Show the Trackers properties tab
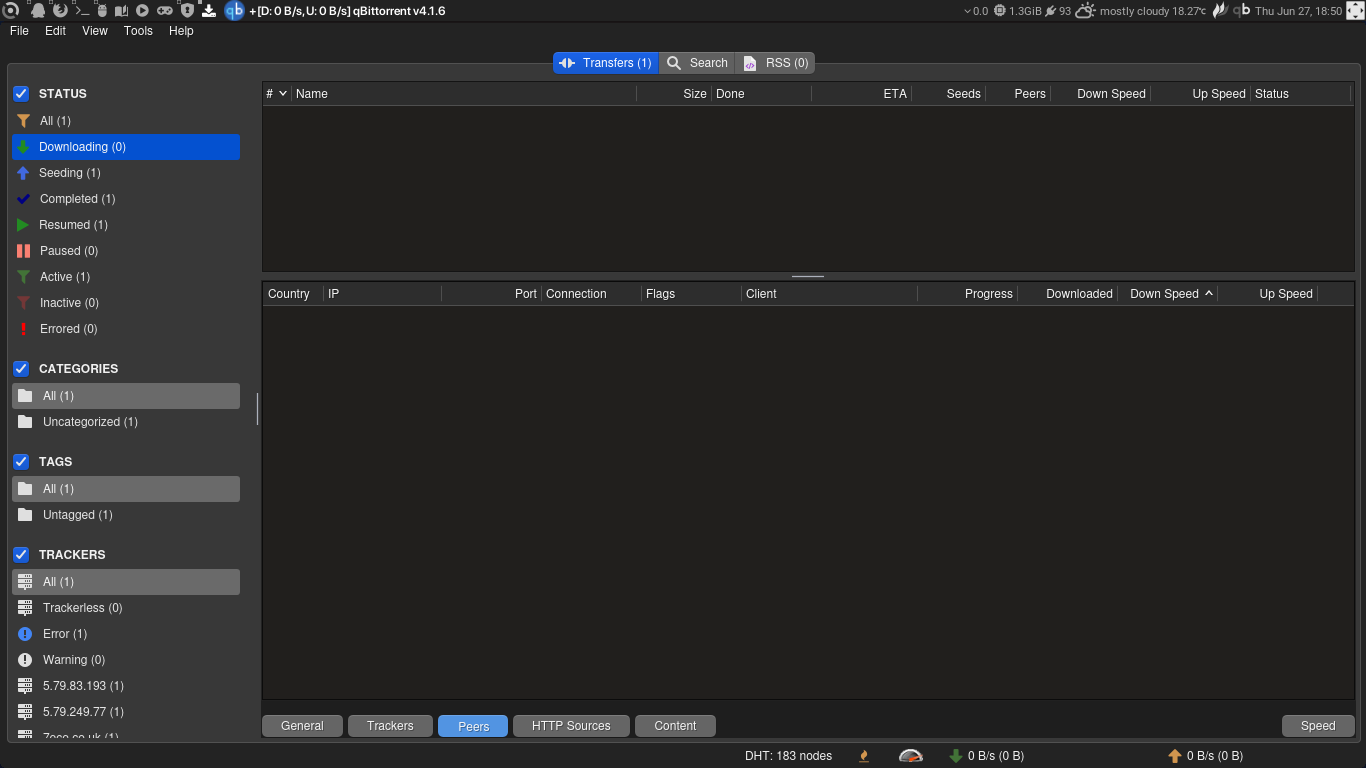Image resolution: width=1366 pixels, height=768 pixels. 390,726
